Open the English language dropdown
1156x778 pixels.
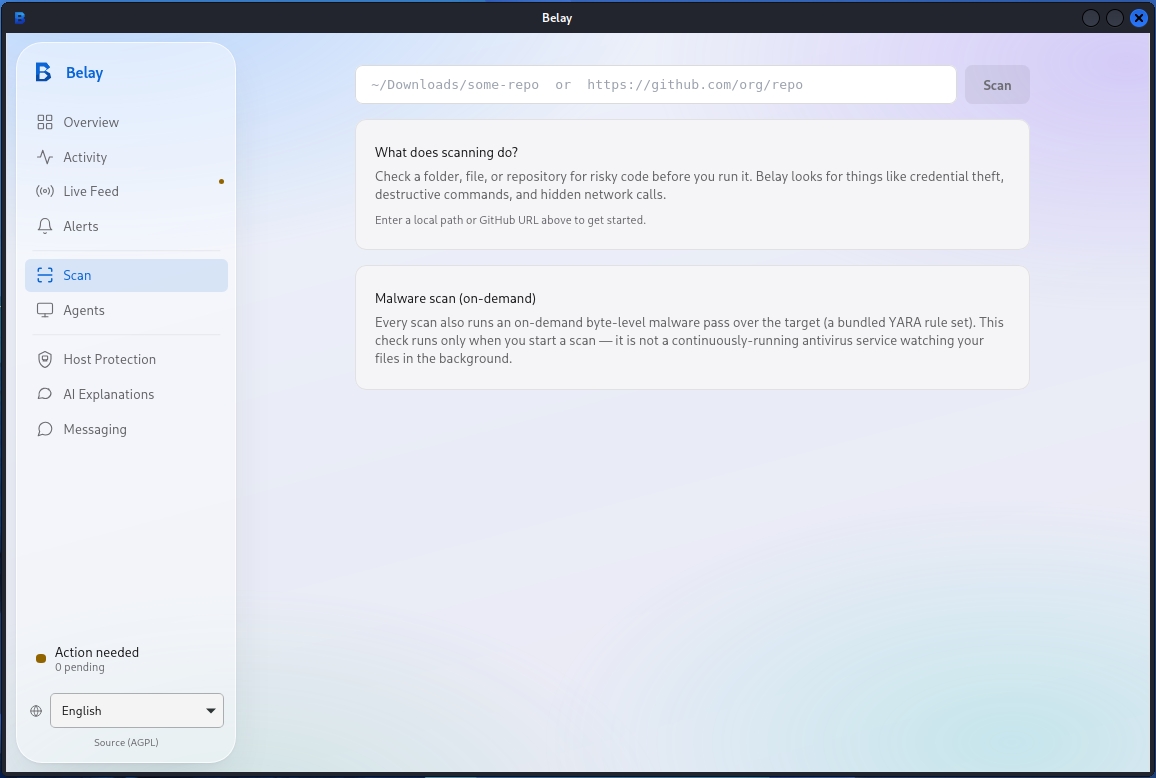click(136, 711)
